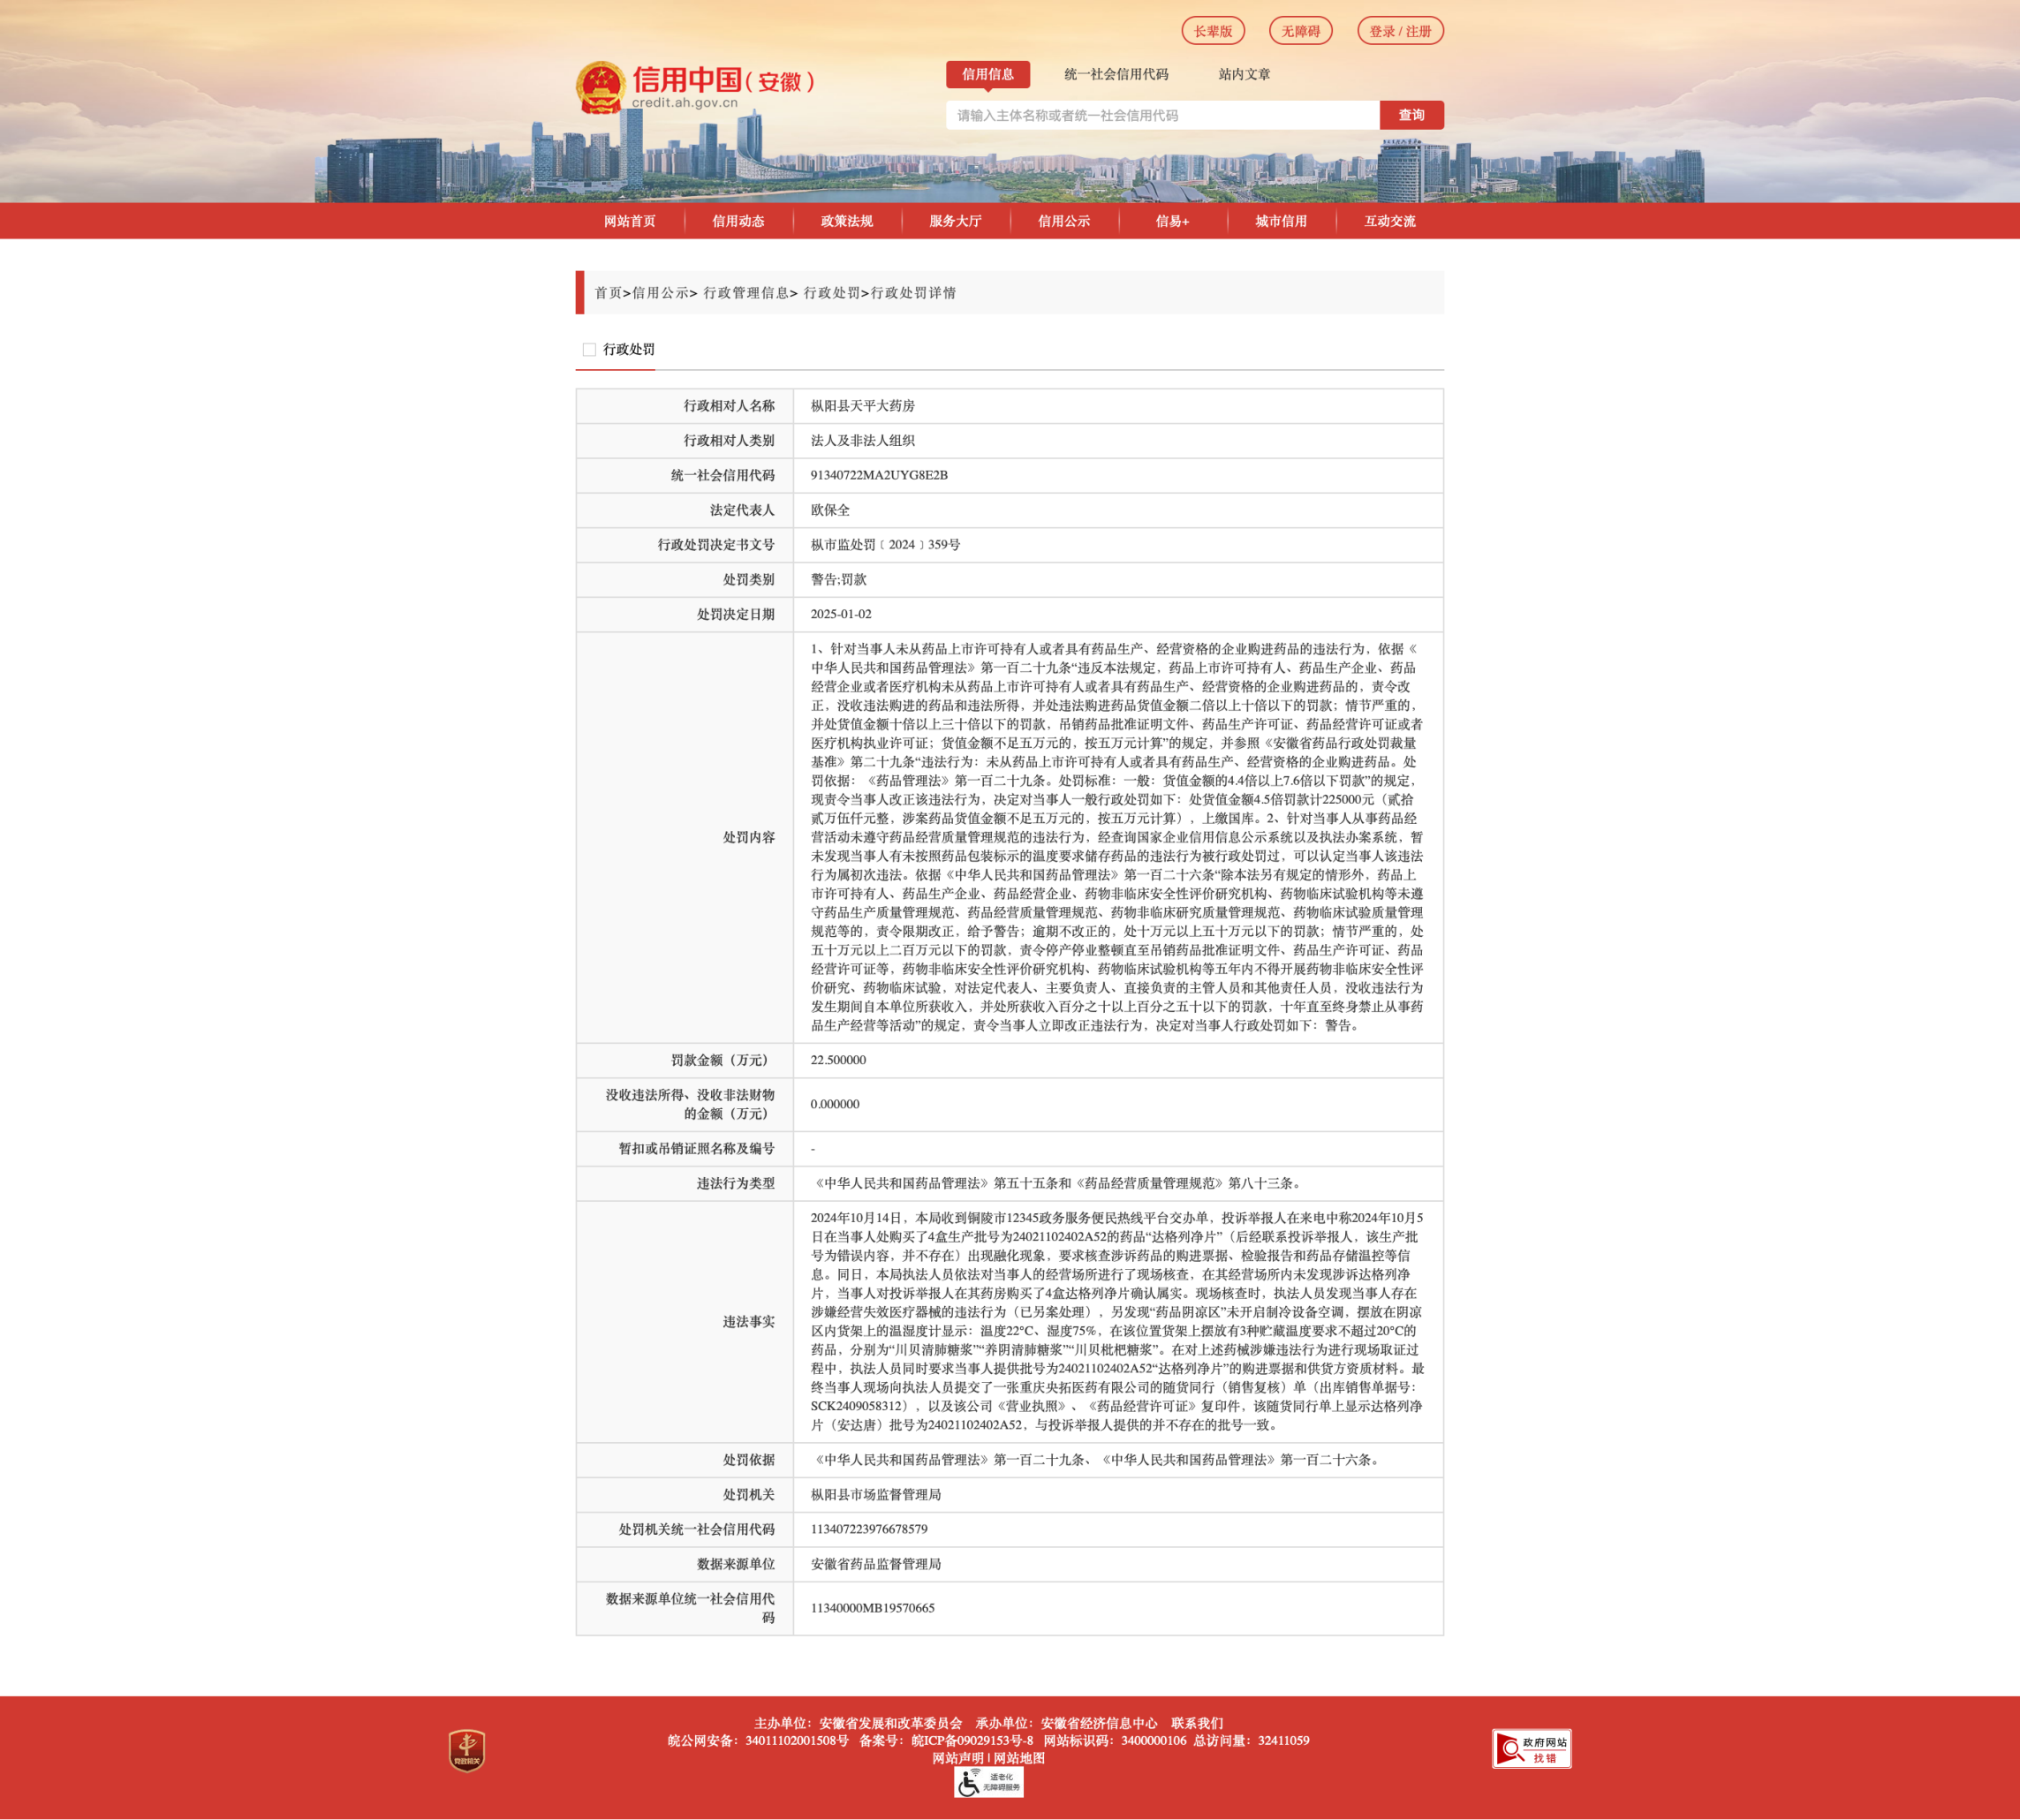Enable the 无障碍 accessibility mode
Screen dimensions: 2020x1820
(x=1300, y=31)
